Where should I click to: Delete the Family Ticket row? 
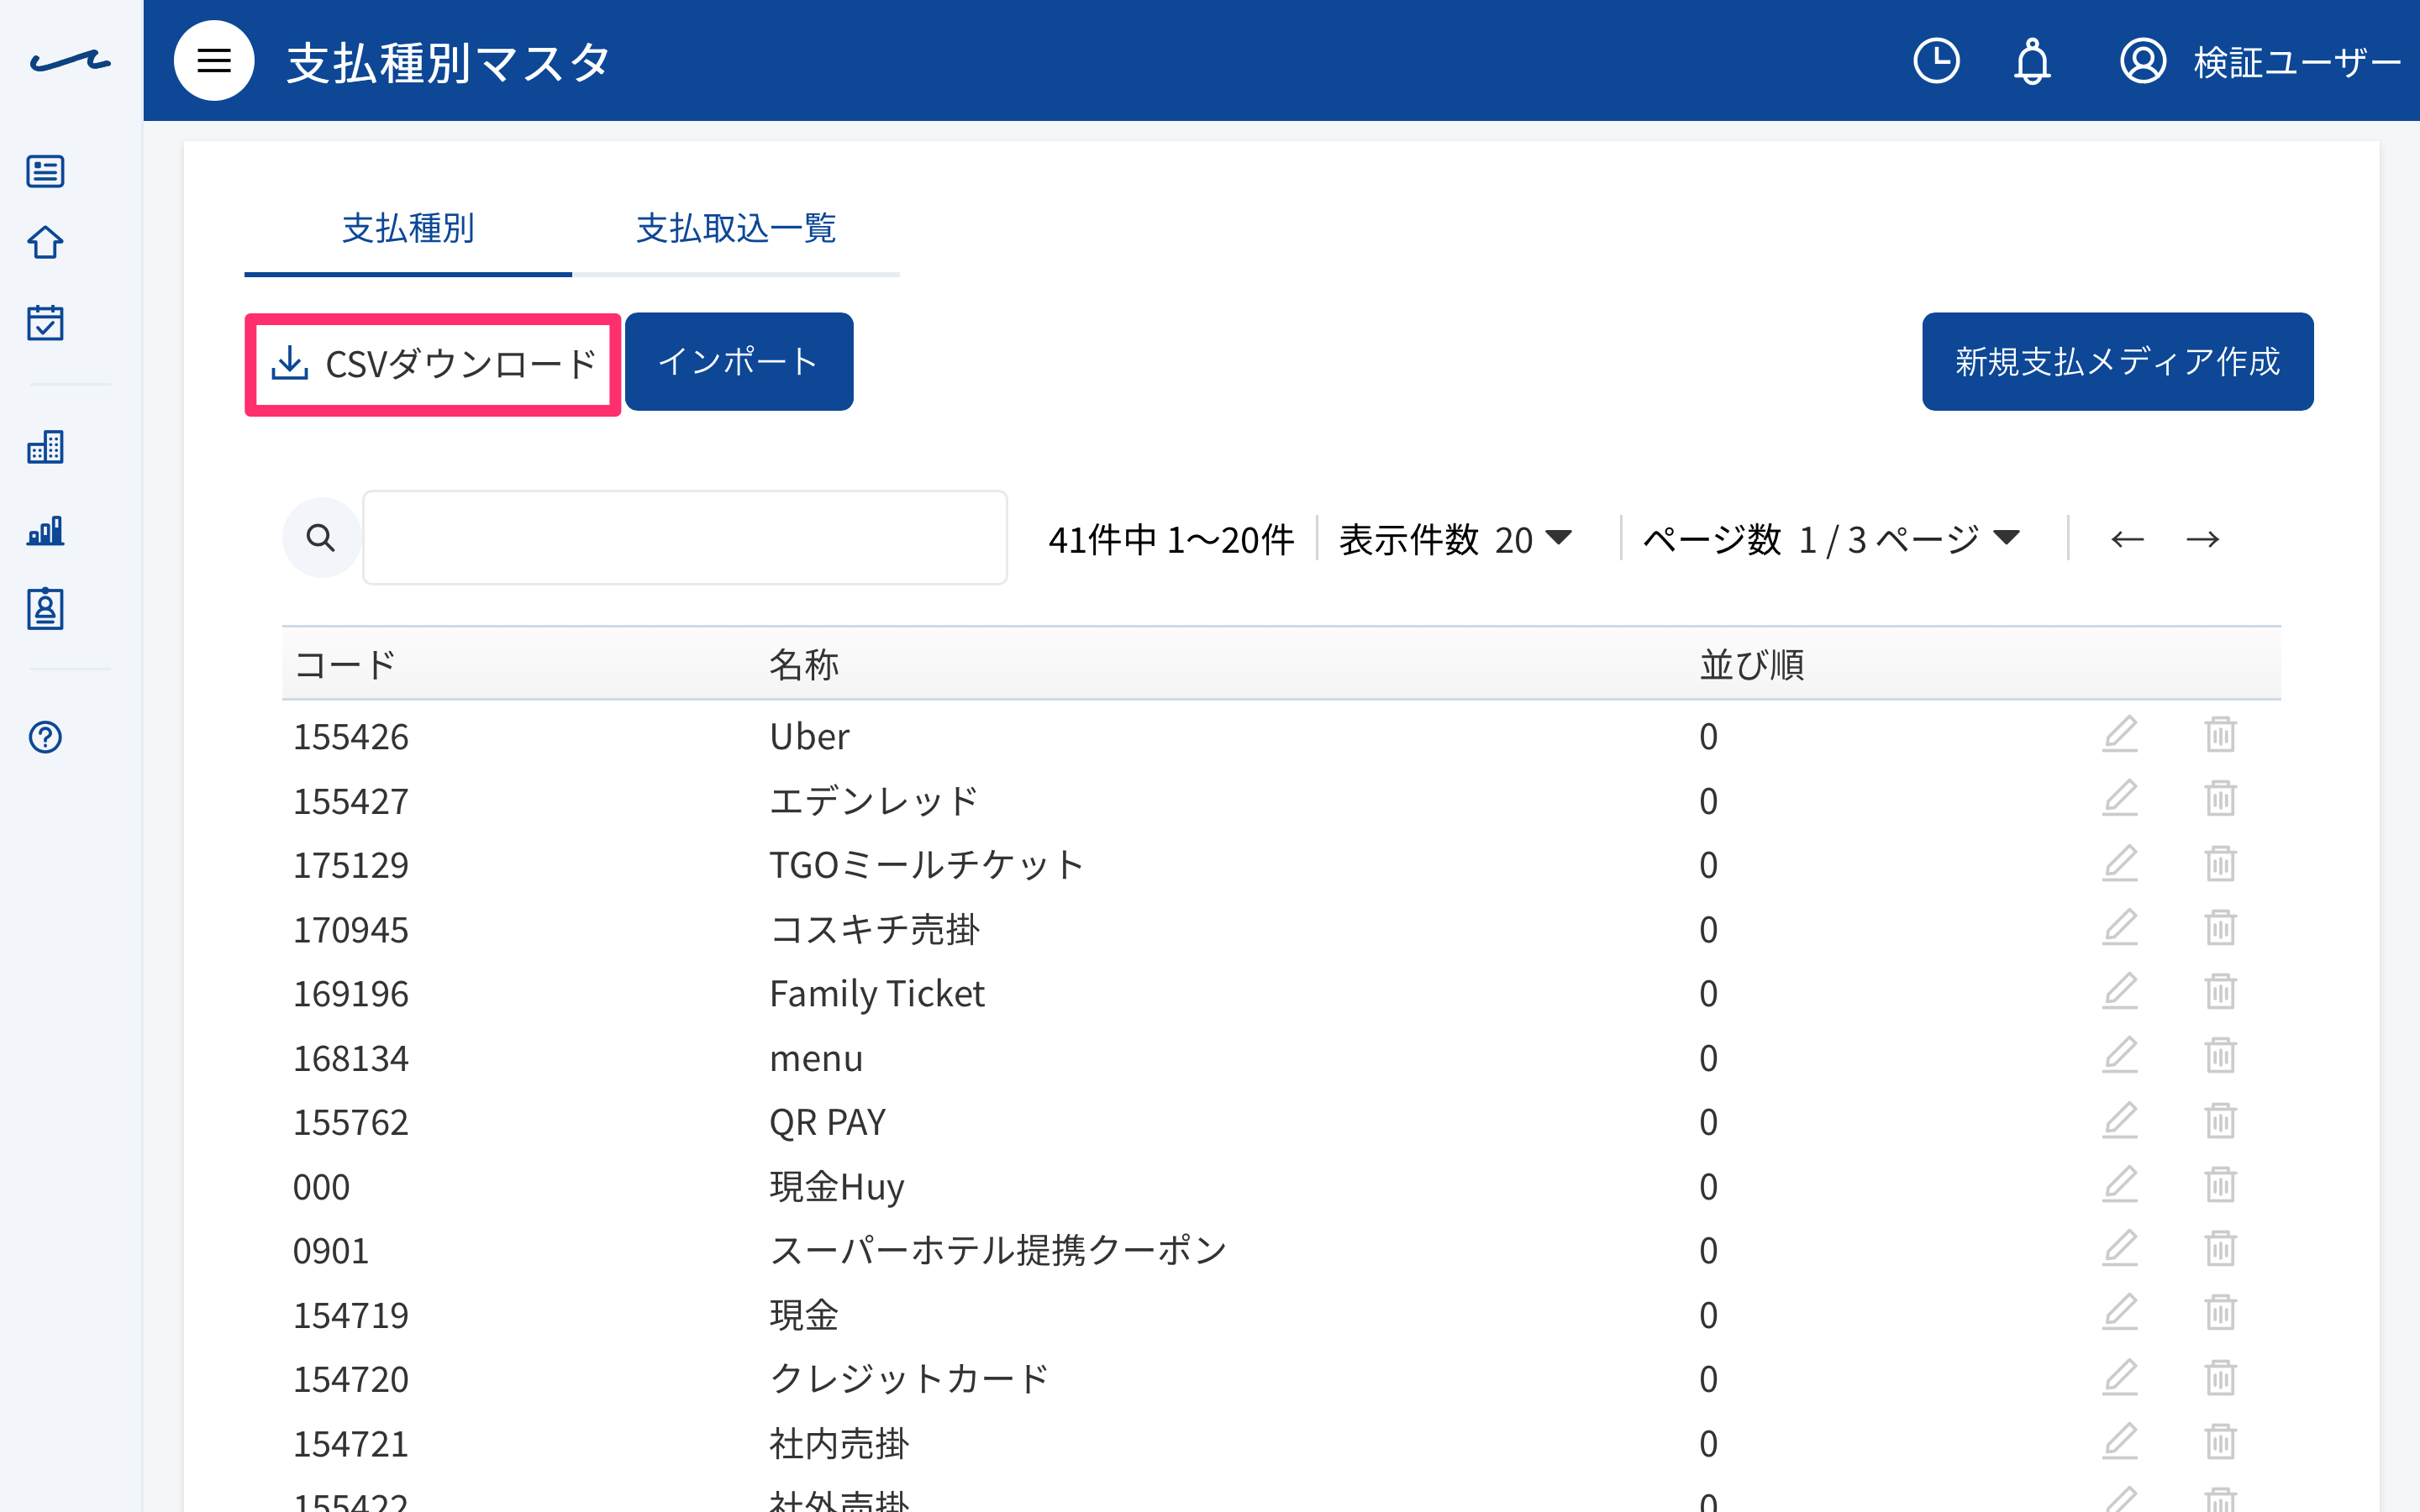[x=2220, y=992]
